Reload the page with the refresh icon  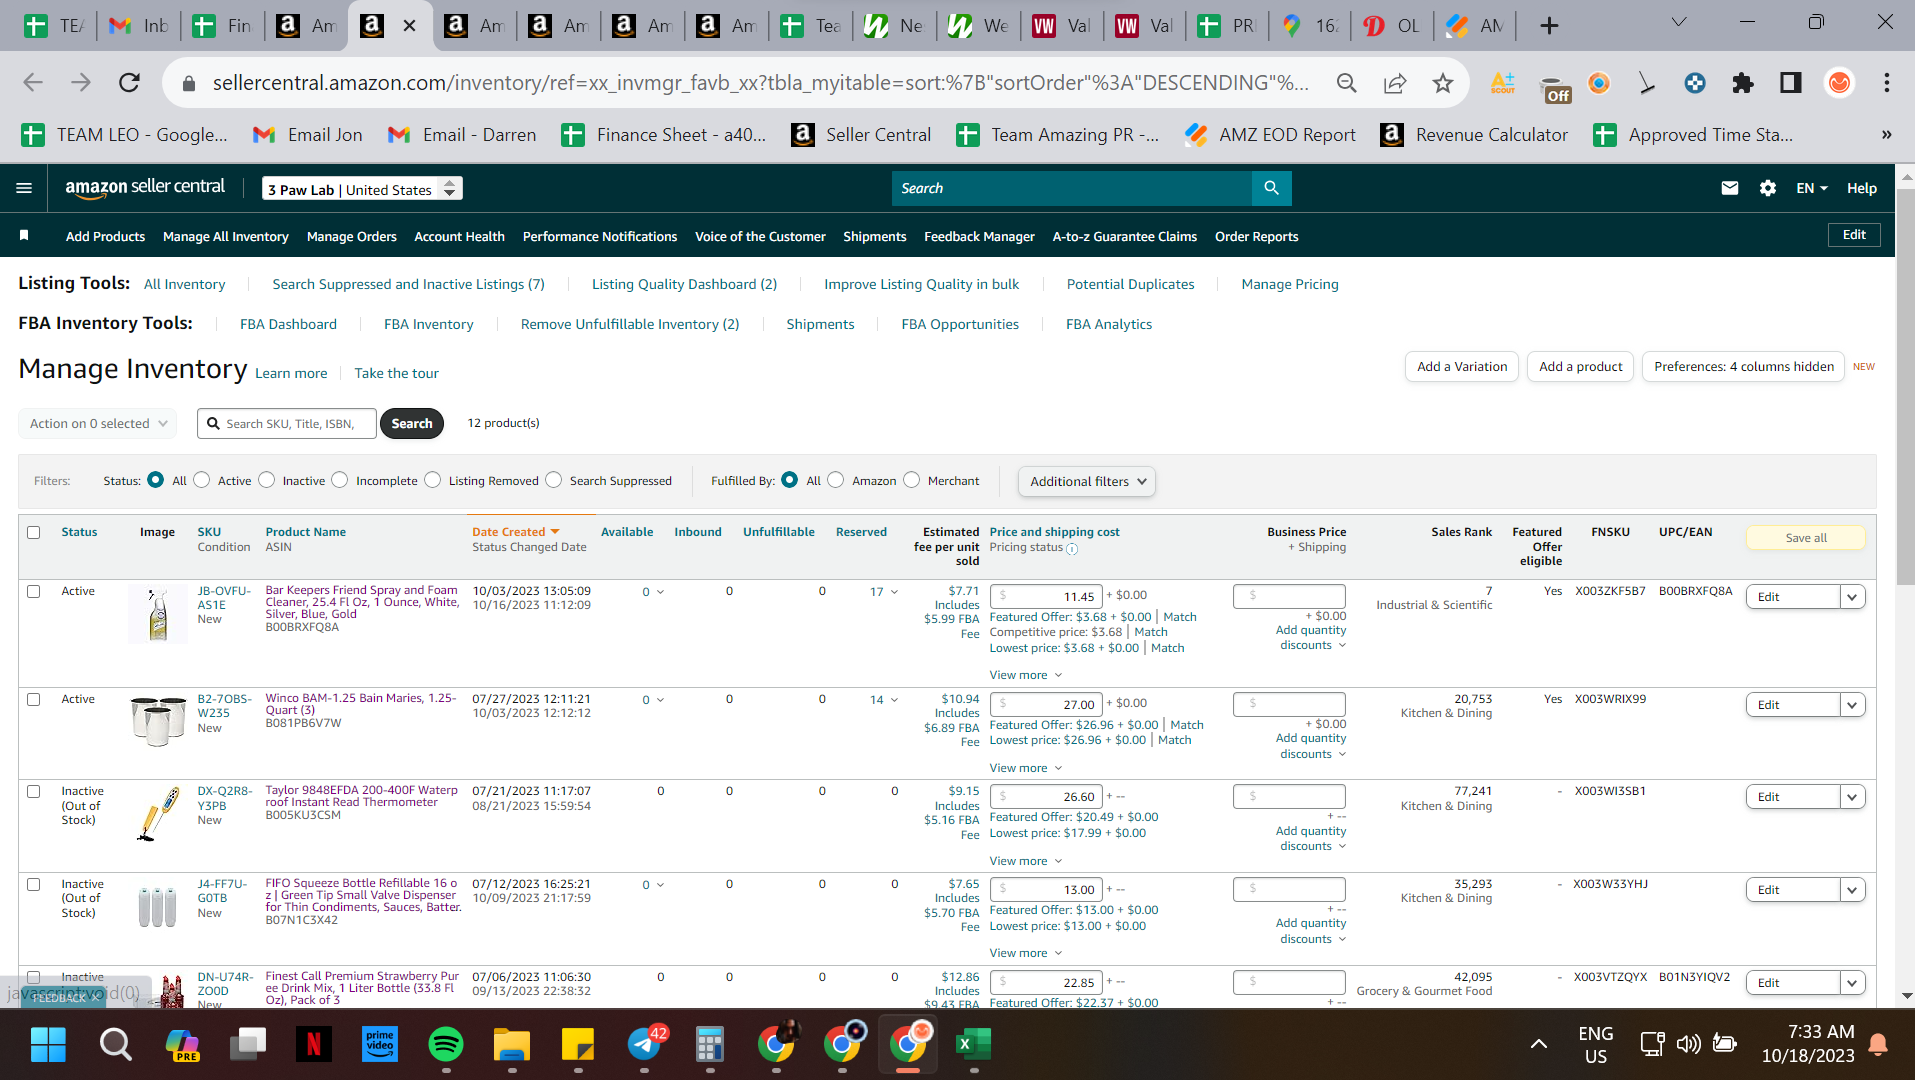[x=129, y=83]
